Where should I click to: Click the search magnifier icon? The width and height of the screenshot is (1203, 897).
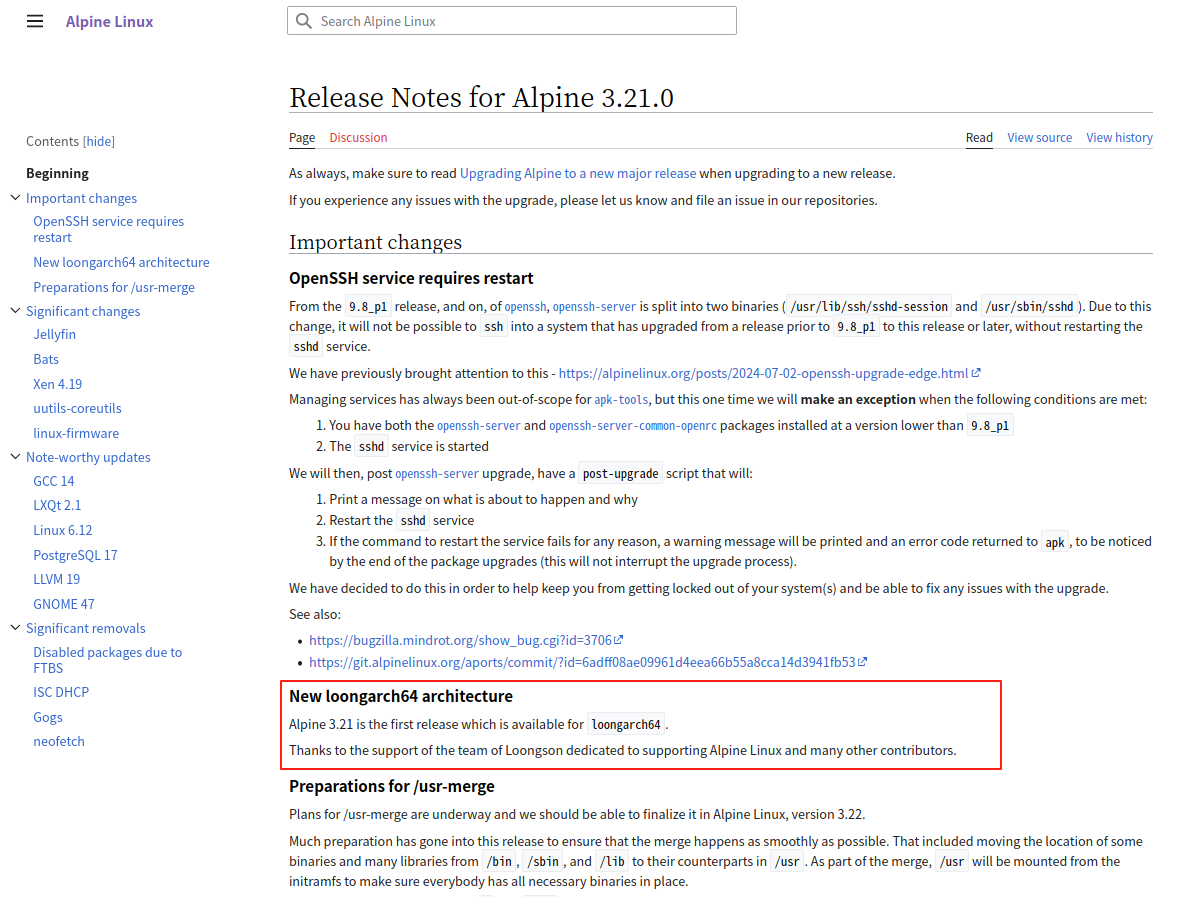304,21
